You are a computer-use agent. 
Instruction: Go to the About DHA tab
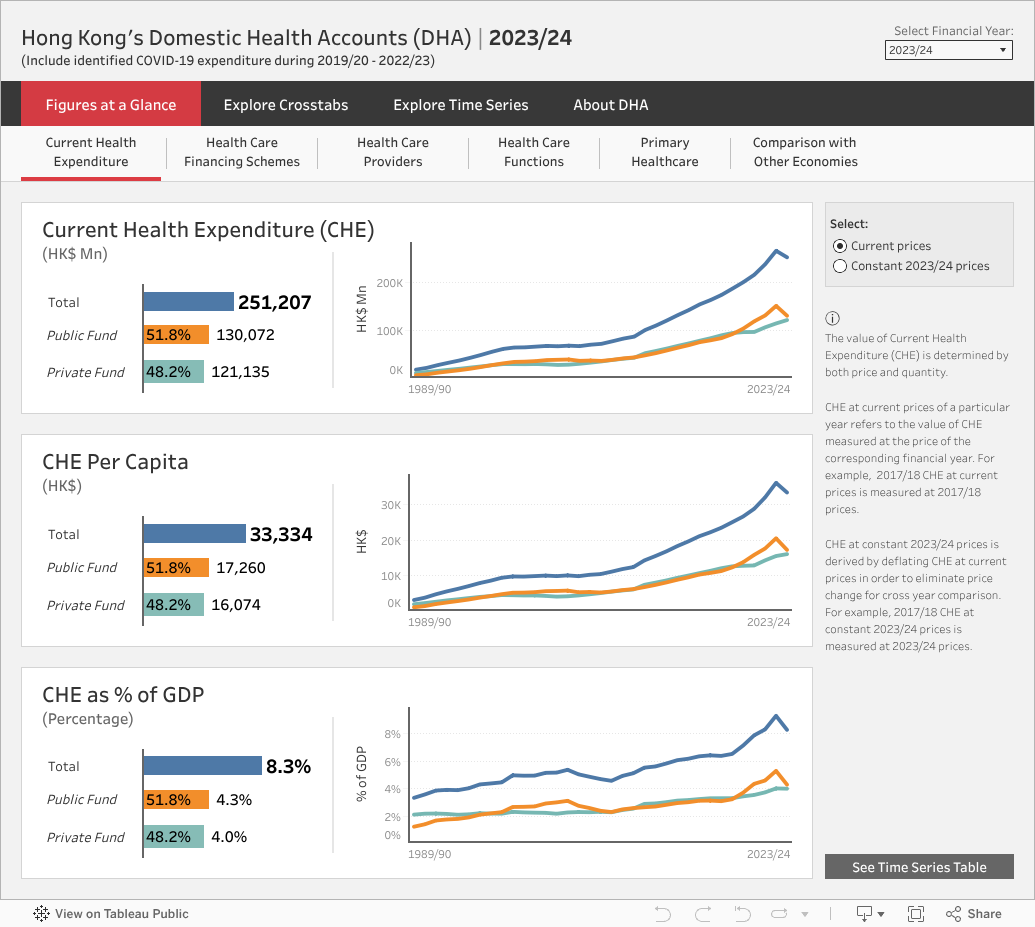pos(610,105)
